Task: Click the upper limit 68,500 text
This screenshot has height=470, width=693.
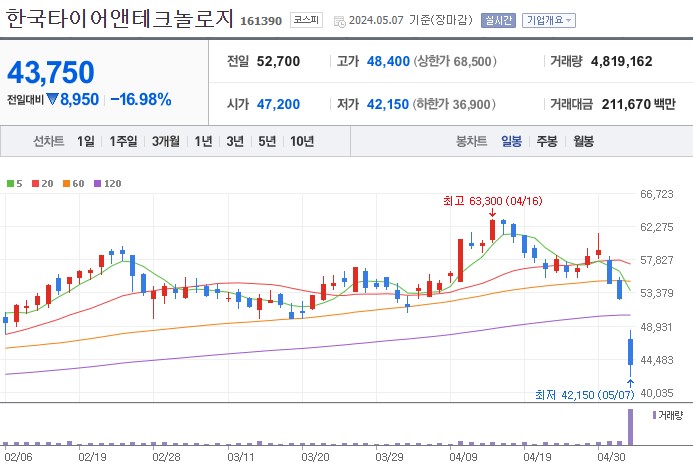Action: coord(455,61)
